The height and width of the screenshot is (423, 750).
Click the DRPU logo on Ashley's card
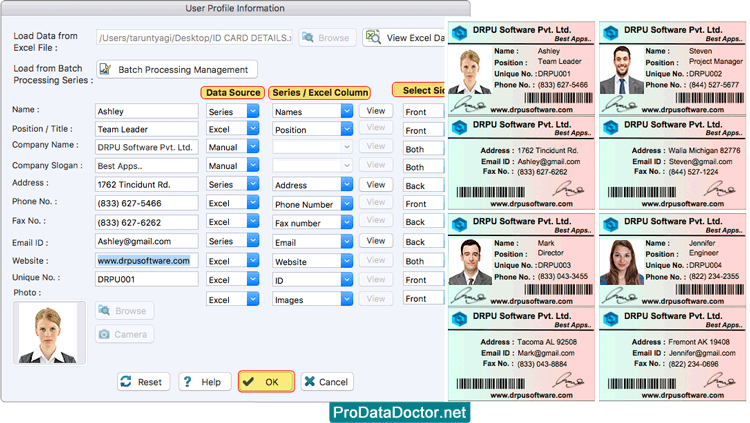tap(460, 33)
